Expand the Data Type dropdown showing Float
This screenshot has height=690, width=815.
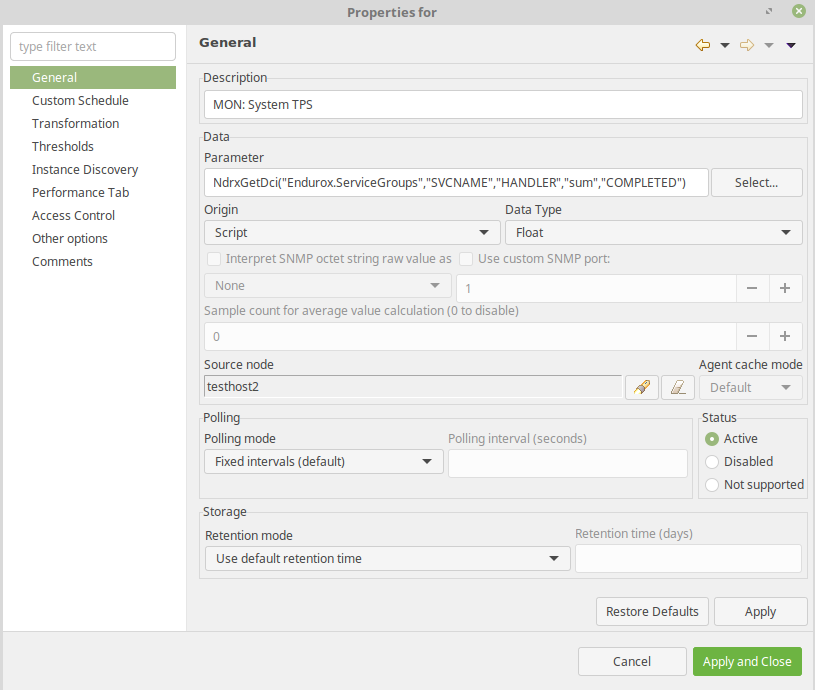point(653,232)
